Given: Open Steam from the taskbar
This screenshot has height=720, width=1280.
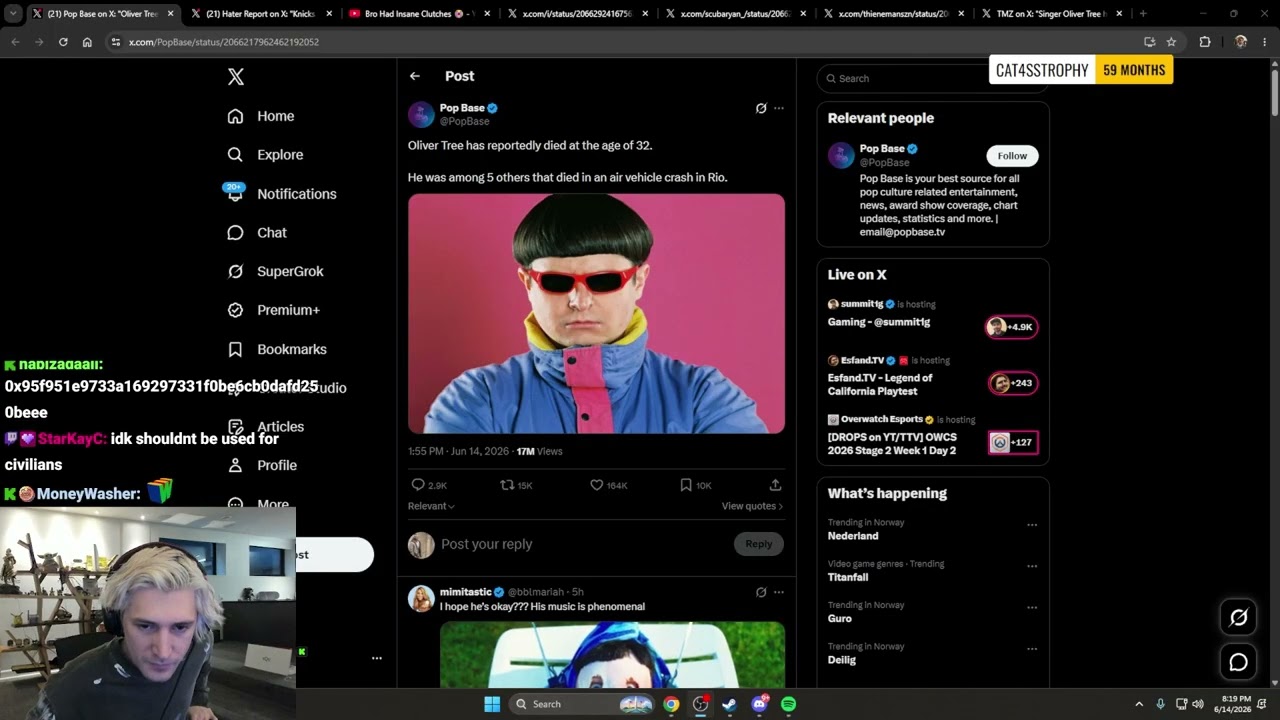Looking at the screenshot, I should (729, 704).
